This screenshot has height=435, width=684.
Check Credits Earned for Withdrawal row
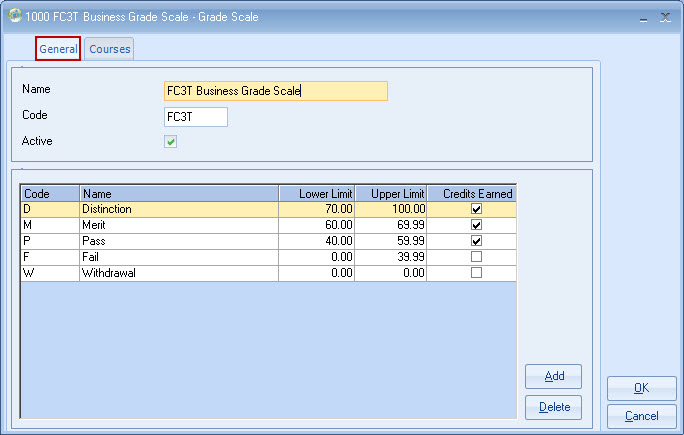tap(476, 273)
